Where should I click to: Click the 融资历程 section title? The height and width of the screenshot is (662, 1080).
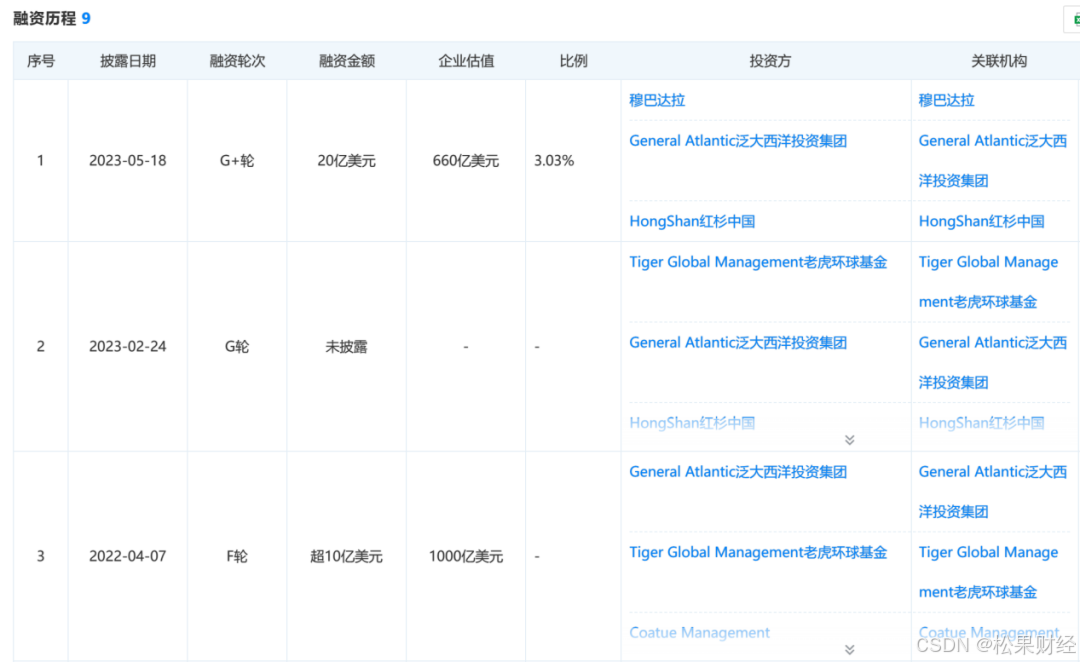pyautogui.click(x=45, y=18)
